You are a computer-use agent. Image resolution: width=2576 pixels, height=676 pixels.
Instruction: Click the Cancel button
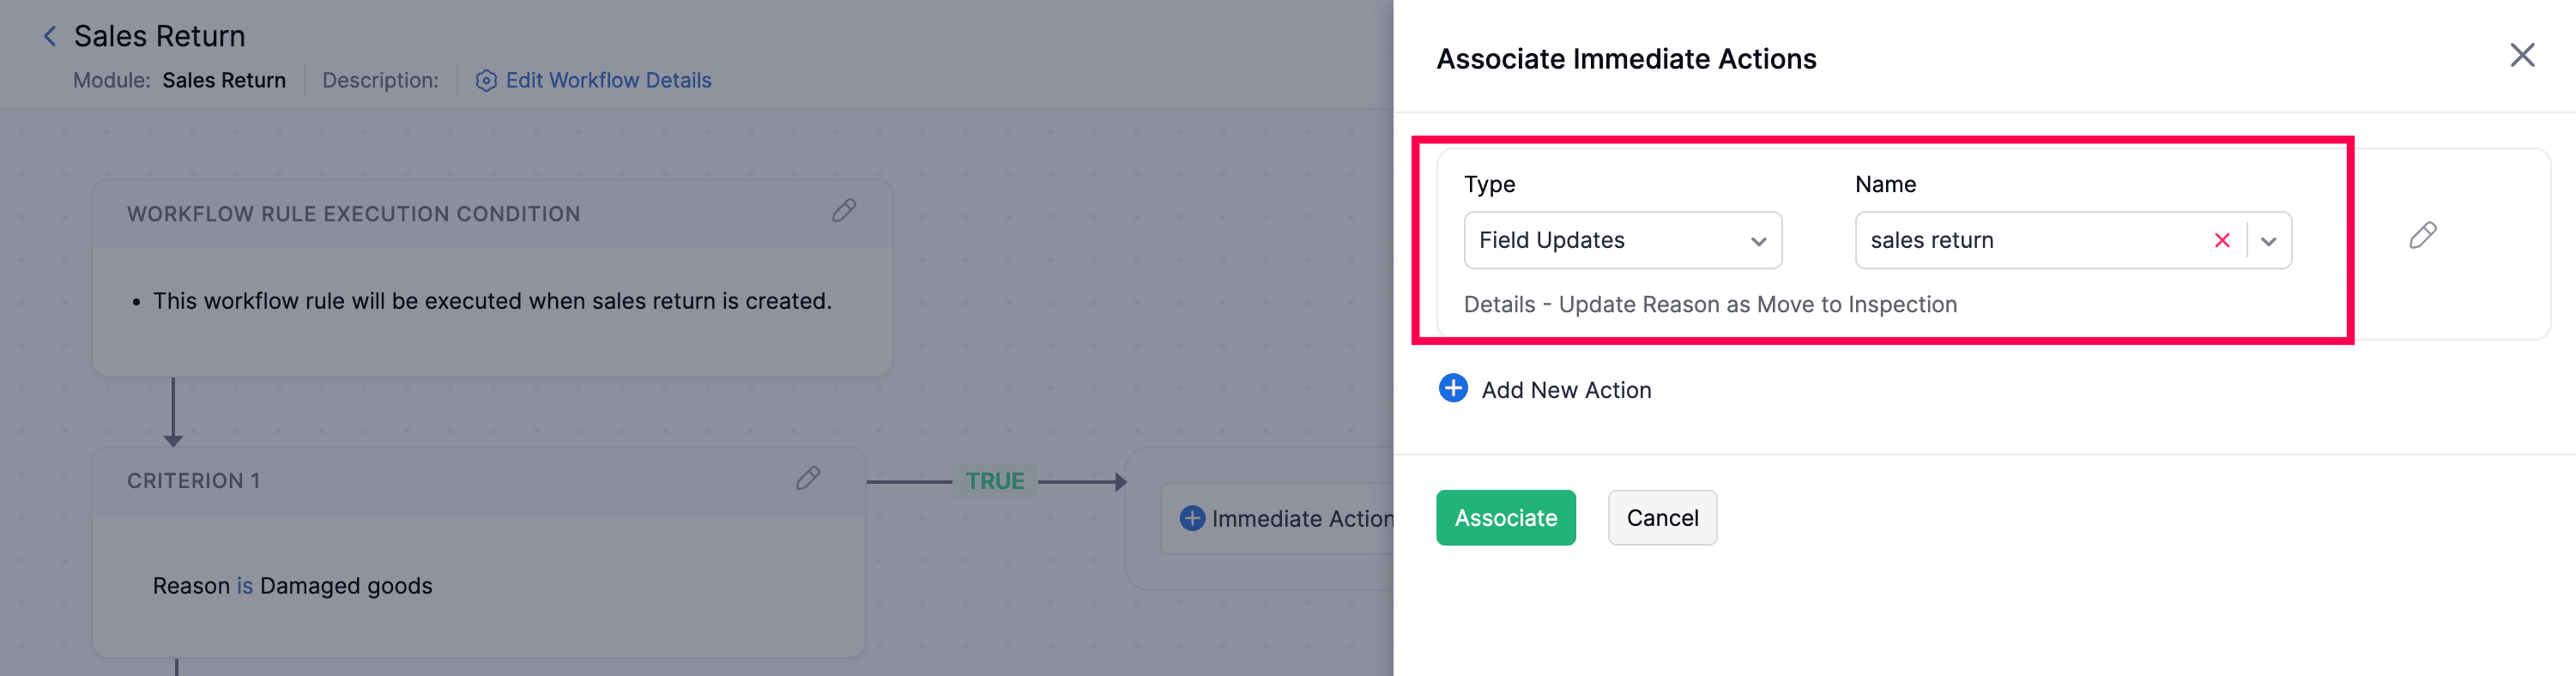tap(1662, 518)
